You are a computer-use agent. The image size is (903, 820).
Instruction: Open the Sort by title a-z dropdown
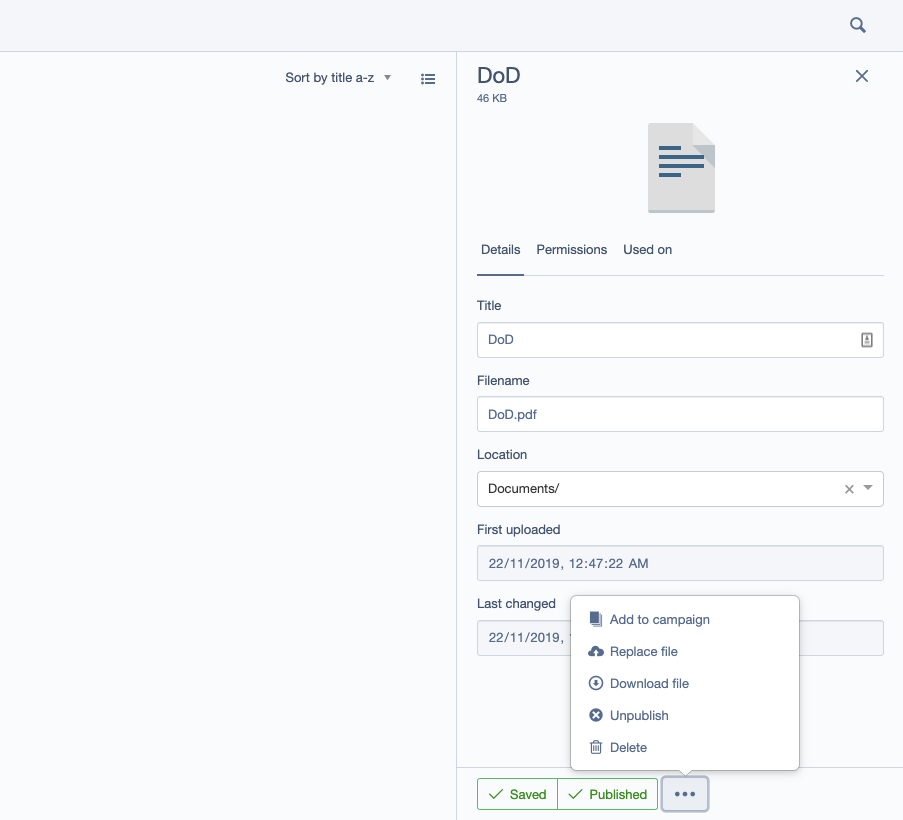[339, 77]
